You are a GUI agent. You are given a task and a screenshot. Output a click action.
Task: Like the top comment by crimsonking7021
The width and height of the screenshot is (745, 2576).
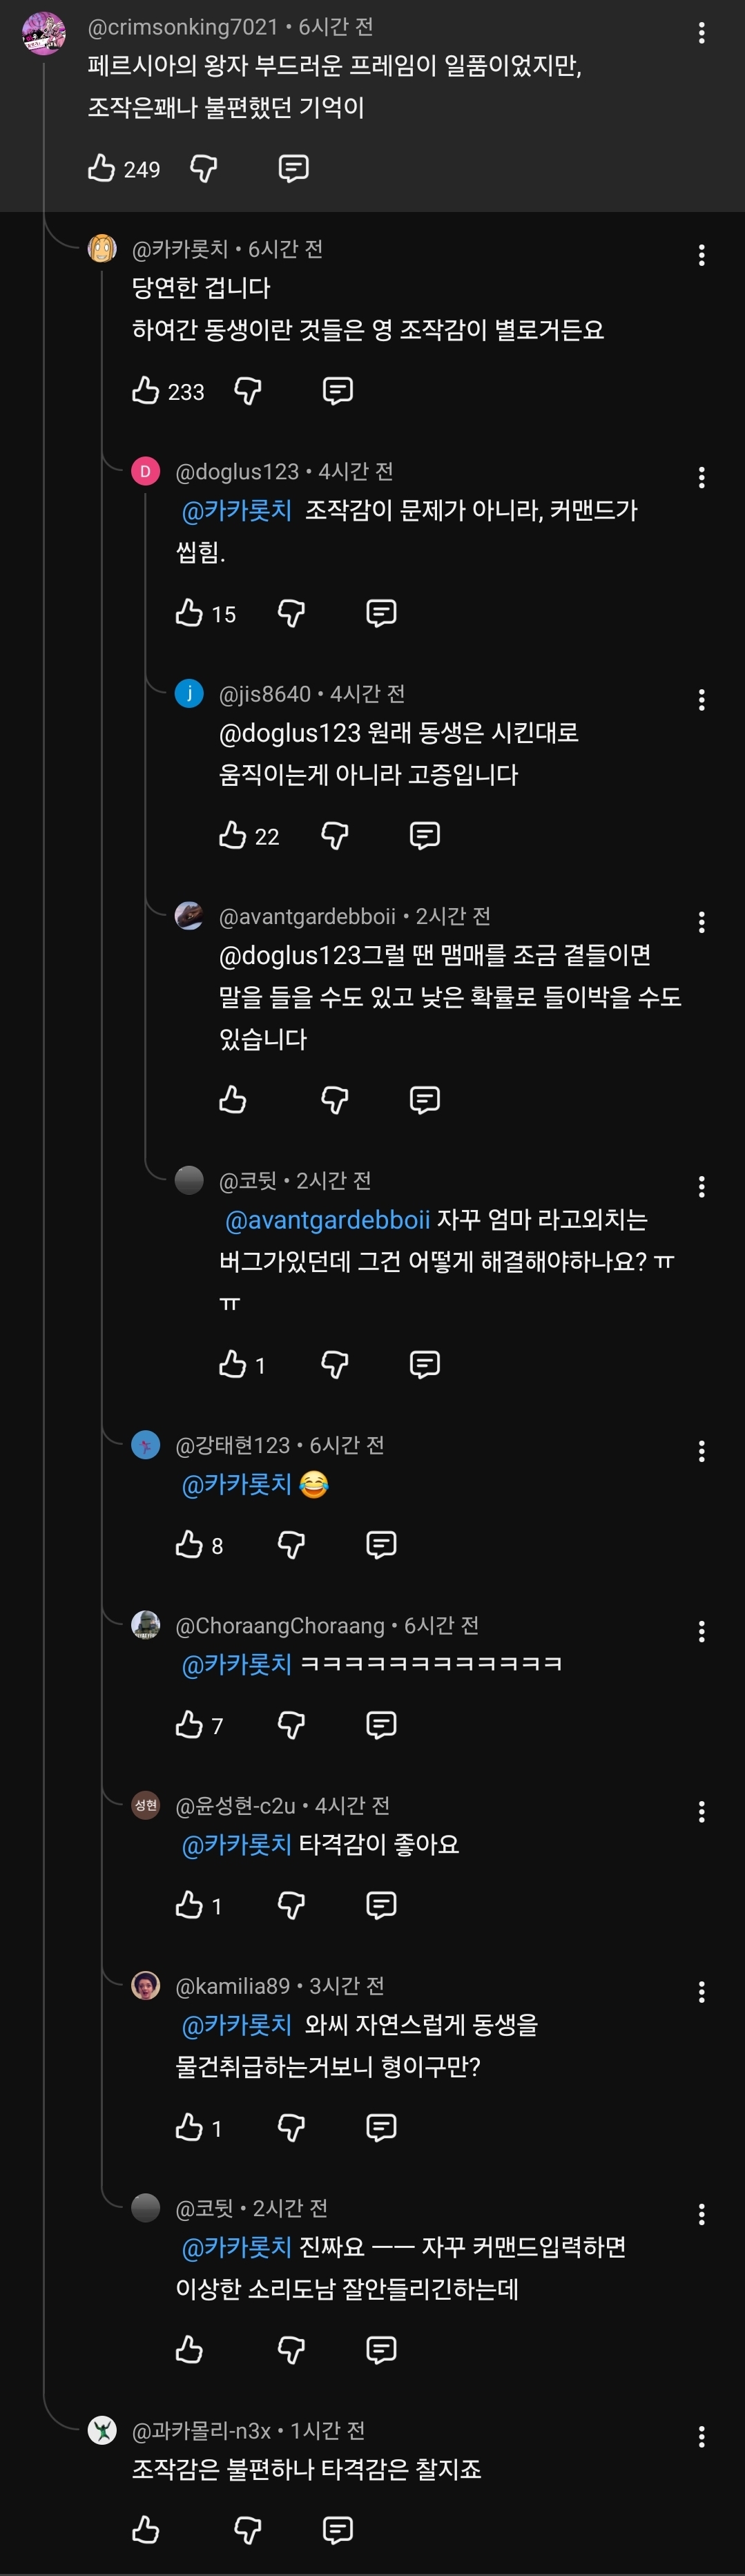pos(101,169)
